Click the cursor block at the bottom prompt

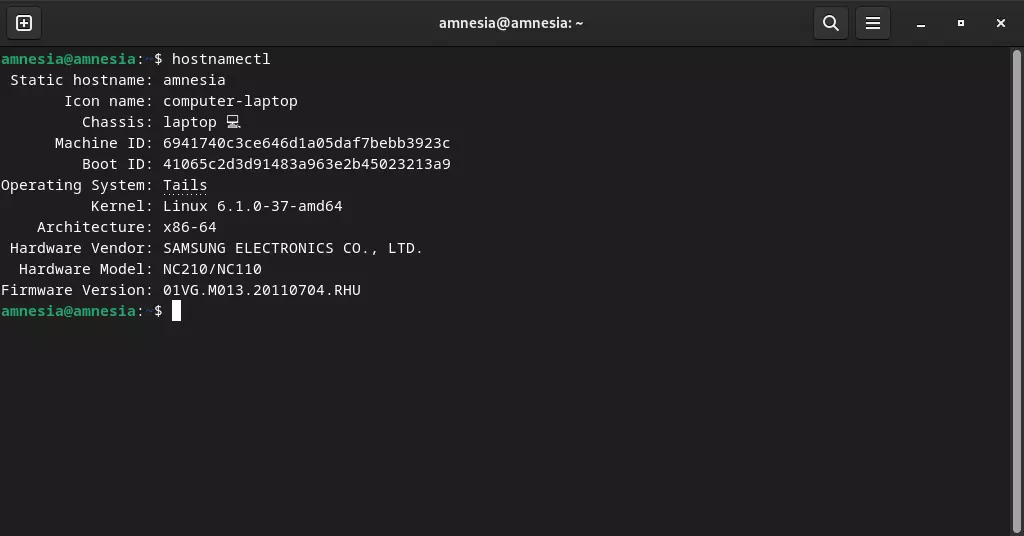coord(176,311)
